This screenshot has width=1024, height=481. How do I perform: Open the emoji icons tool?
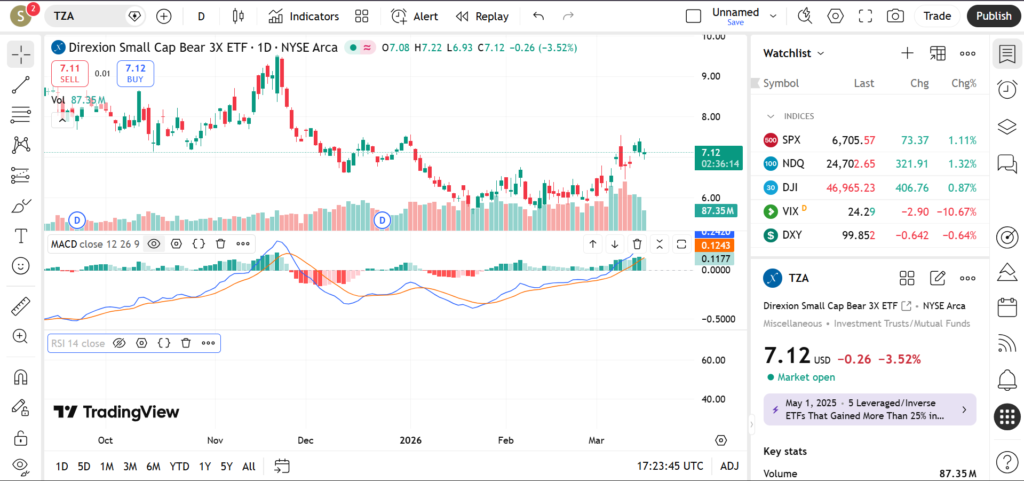click(21, 266)
